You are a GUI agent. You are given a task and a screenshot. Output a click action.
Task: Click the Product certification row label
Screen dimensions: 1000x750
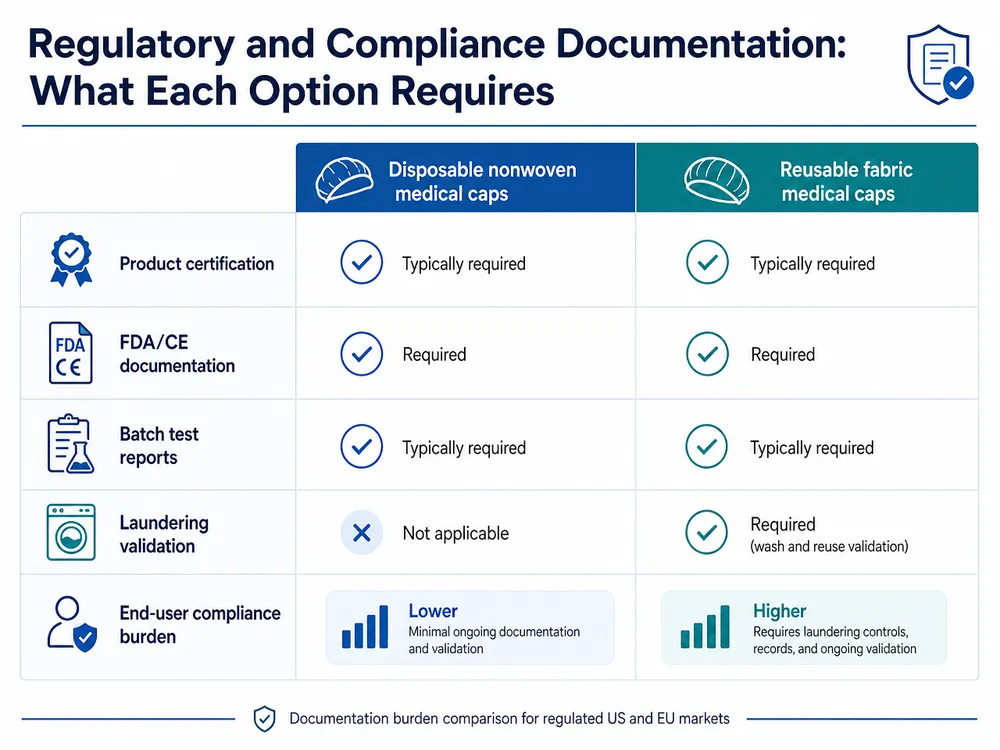coord(196,264)
